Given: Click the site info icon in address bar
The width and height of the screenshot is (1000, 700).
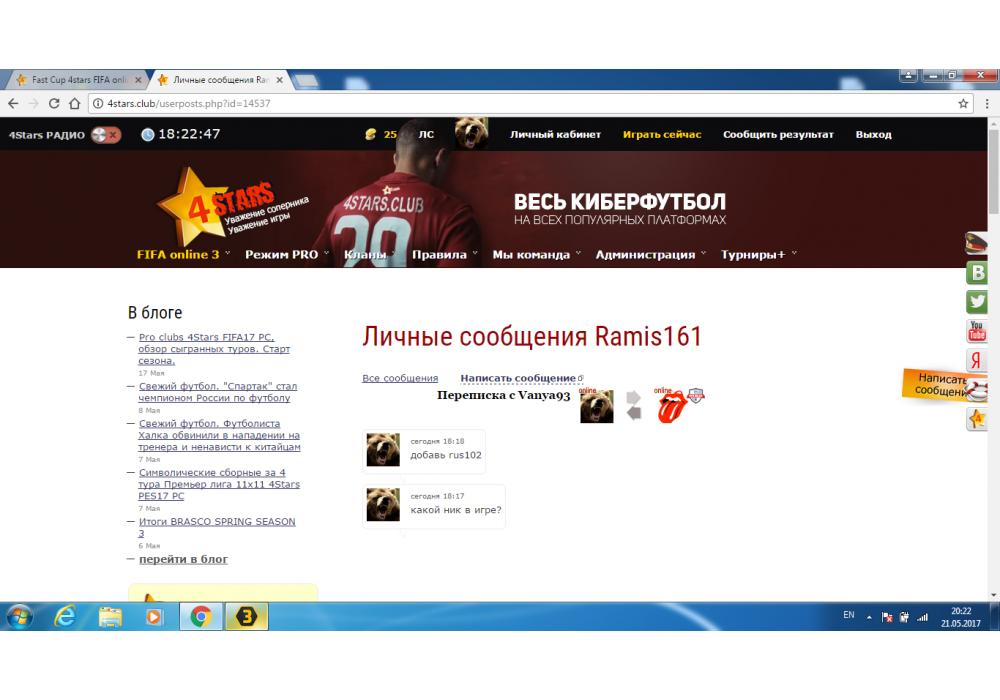Looking at the screenshot, I should pyautogui.click(x=98, y=103).
